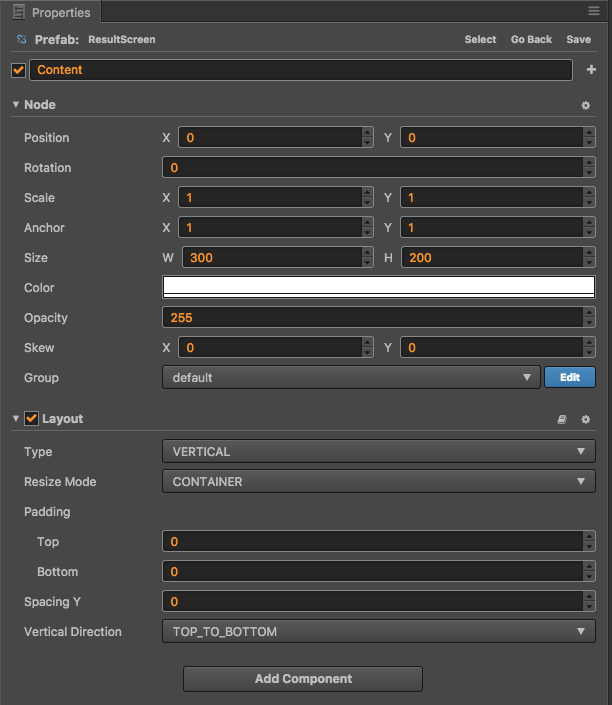Collapse the Layout section triangle
This screenshot has width=612, height=705.
click(x=16, y=419)
